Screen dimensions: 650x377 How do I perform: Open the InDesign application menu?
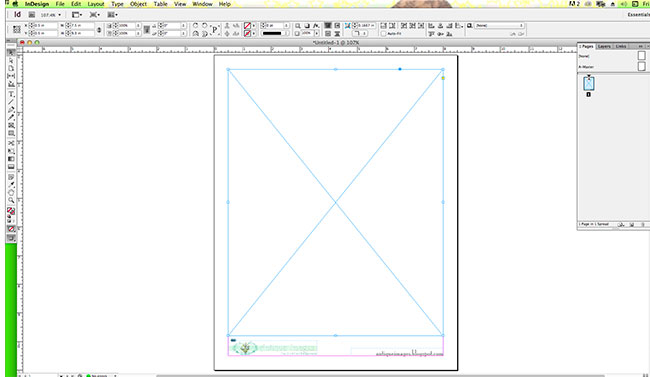(37, 4)
